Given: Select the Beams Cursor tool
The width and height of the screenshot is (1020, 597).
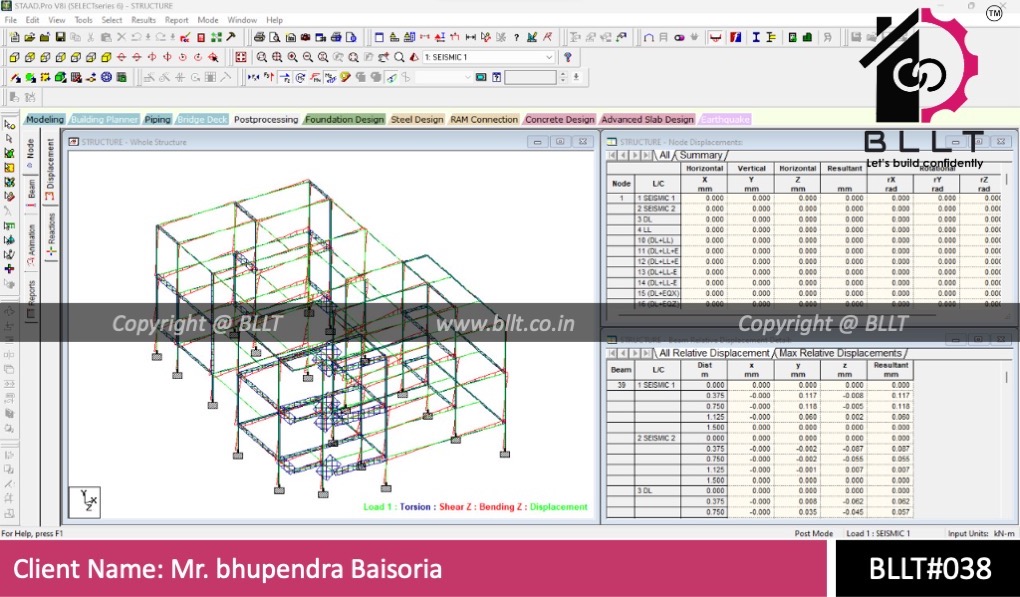Looking at the screenshot, I should [x=9, y=139].
